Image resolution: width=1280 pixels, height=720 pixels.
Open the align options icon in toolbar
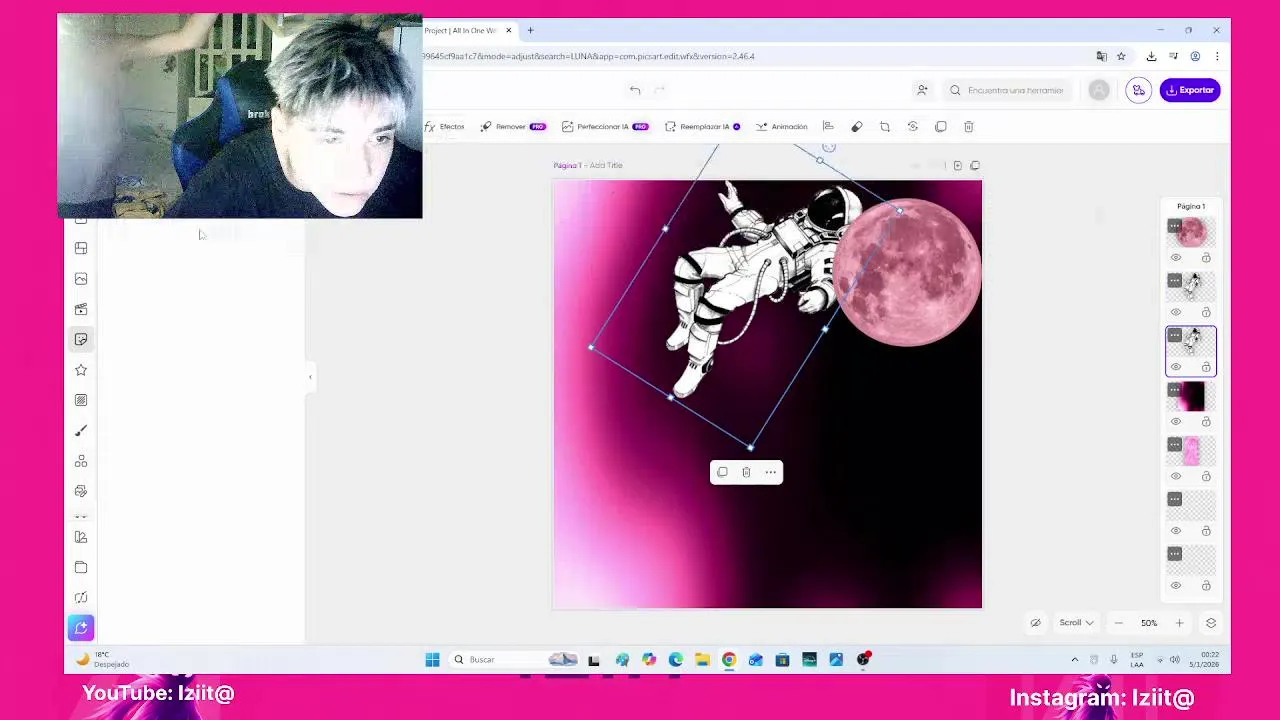tap(828, 127)
